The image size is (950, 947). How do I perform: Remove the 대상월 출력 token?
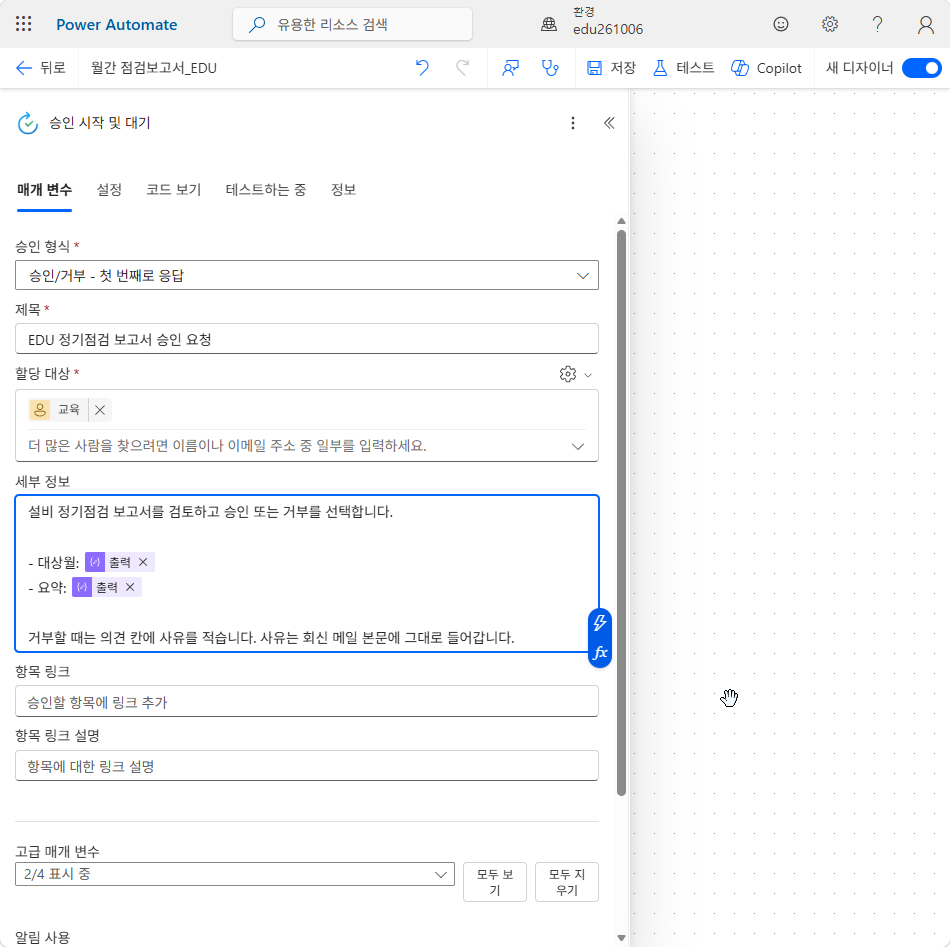point(143,562)
